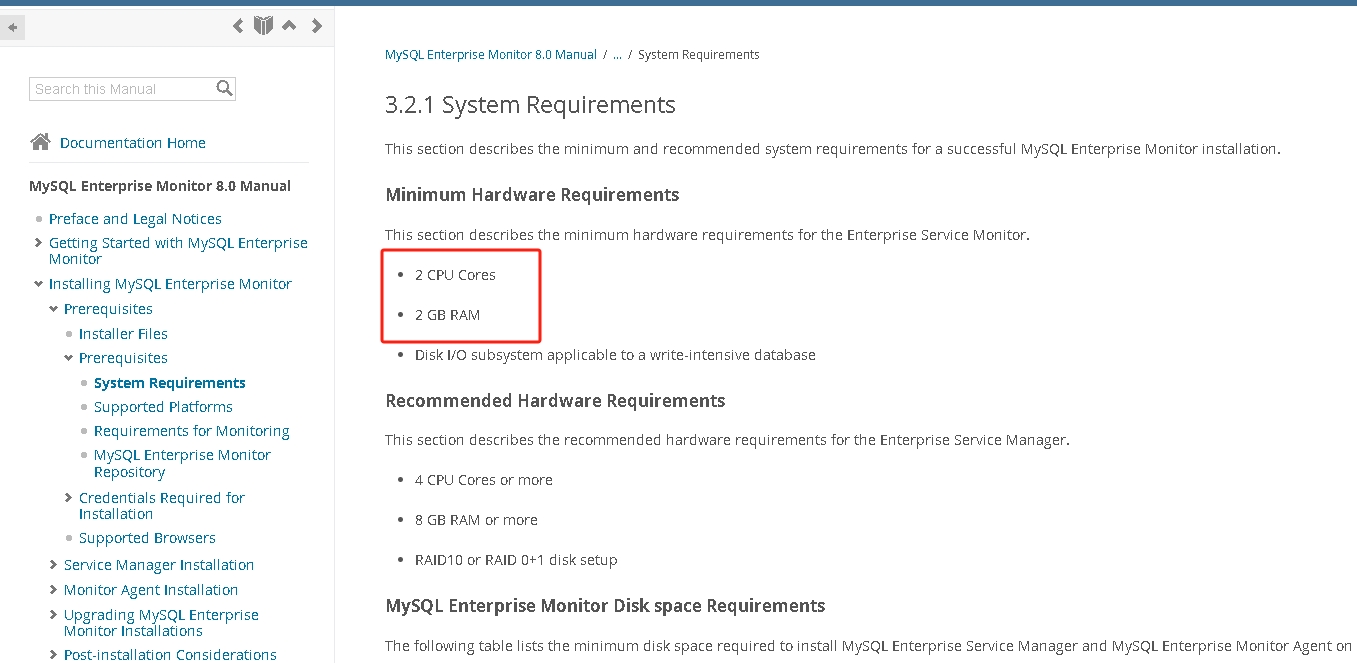Open Installer Files page
1357x663 pixels.
pyautogui.click(x=123, y=334)
